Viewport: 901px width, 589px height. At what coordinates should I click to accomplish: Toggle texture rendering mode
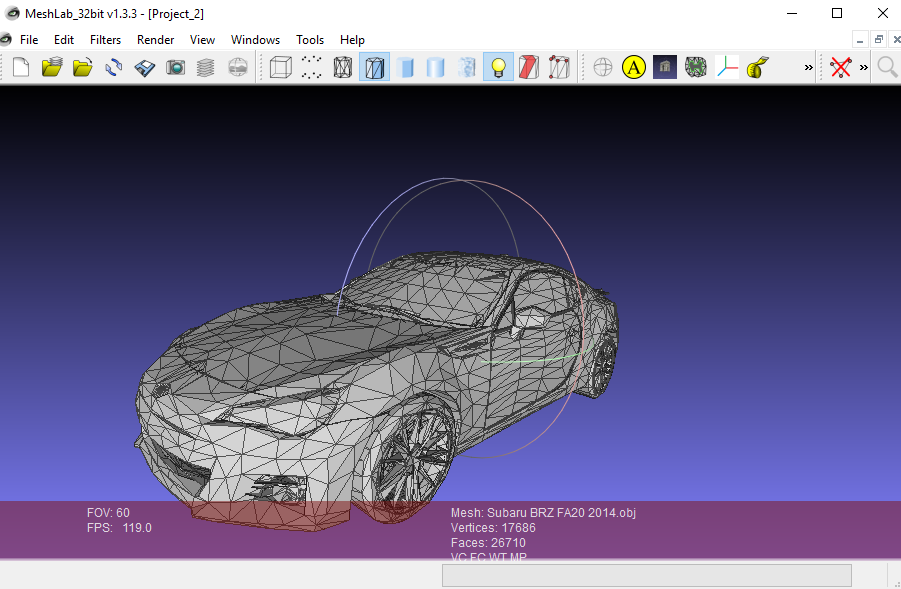[467, 67]
